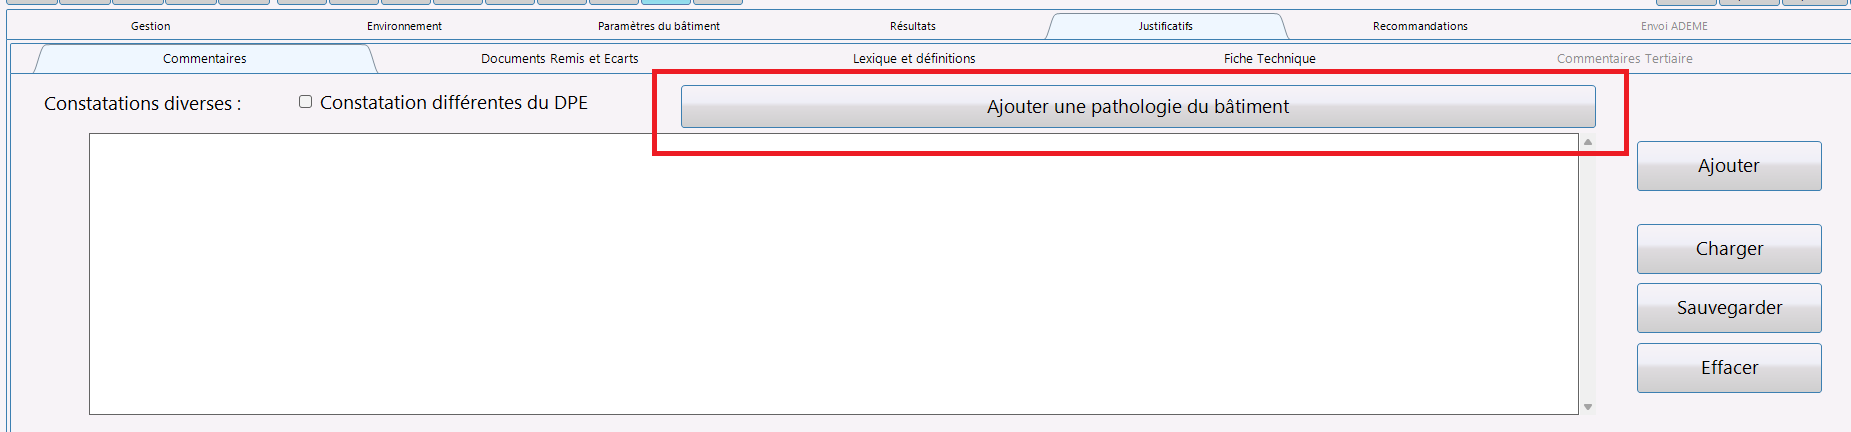Click the text area scroll up arrow
Viewport: 1851px width, 432px height.
1588,142
